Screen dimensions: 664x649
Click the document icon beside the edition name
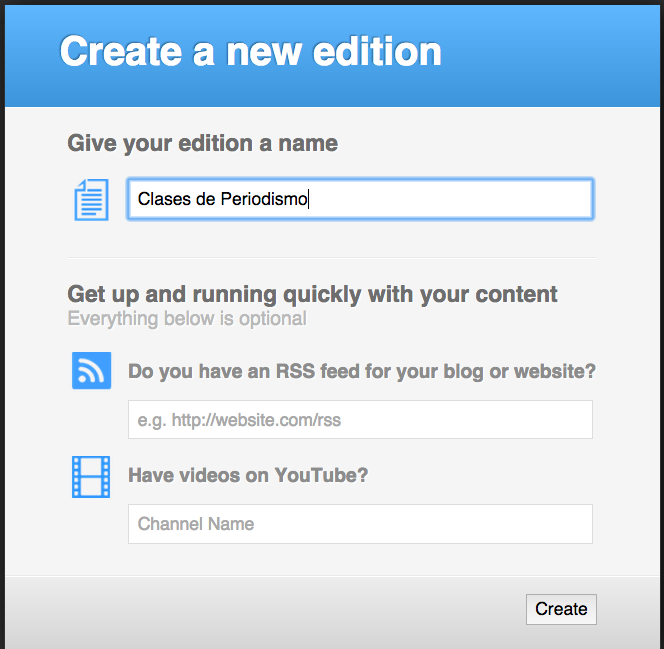(x=91, y=199)
